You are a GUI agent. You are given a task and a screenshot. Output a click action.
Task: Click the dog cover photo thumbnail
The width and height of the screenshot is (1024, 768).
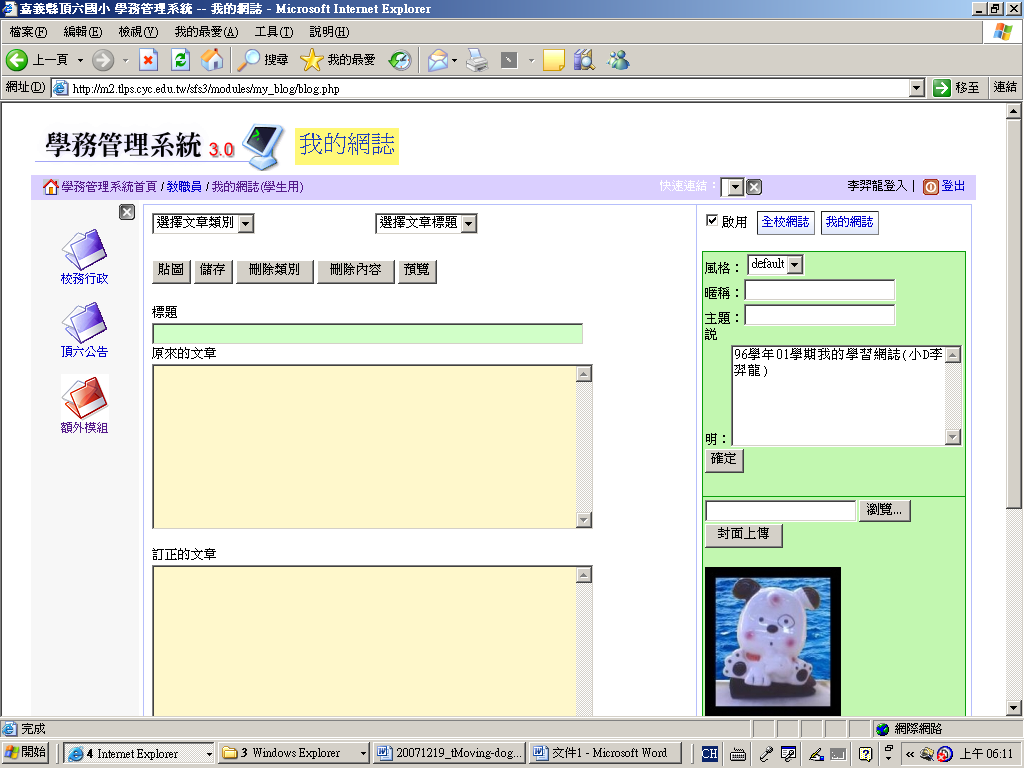(772, 640)
